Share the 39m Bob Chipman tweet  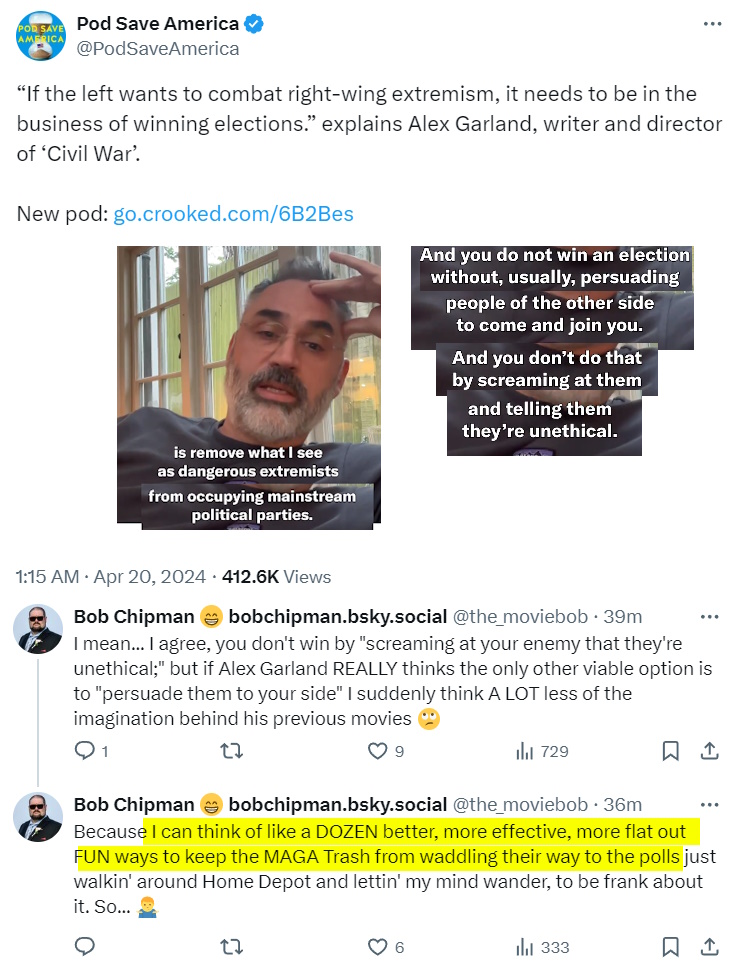pos(710,751)
